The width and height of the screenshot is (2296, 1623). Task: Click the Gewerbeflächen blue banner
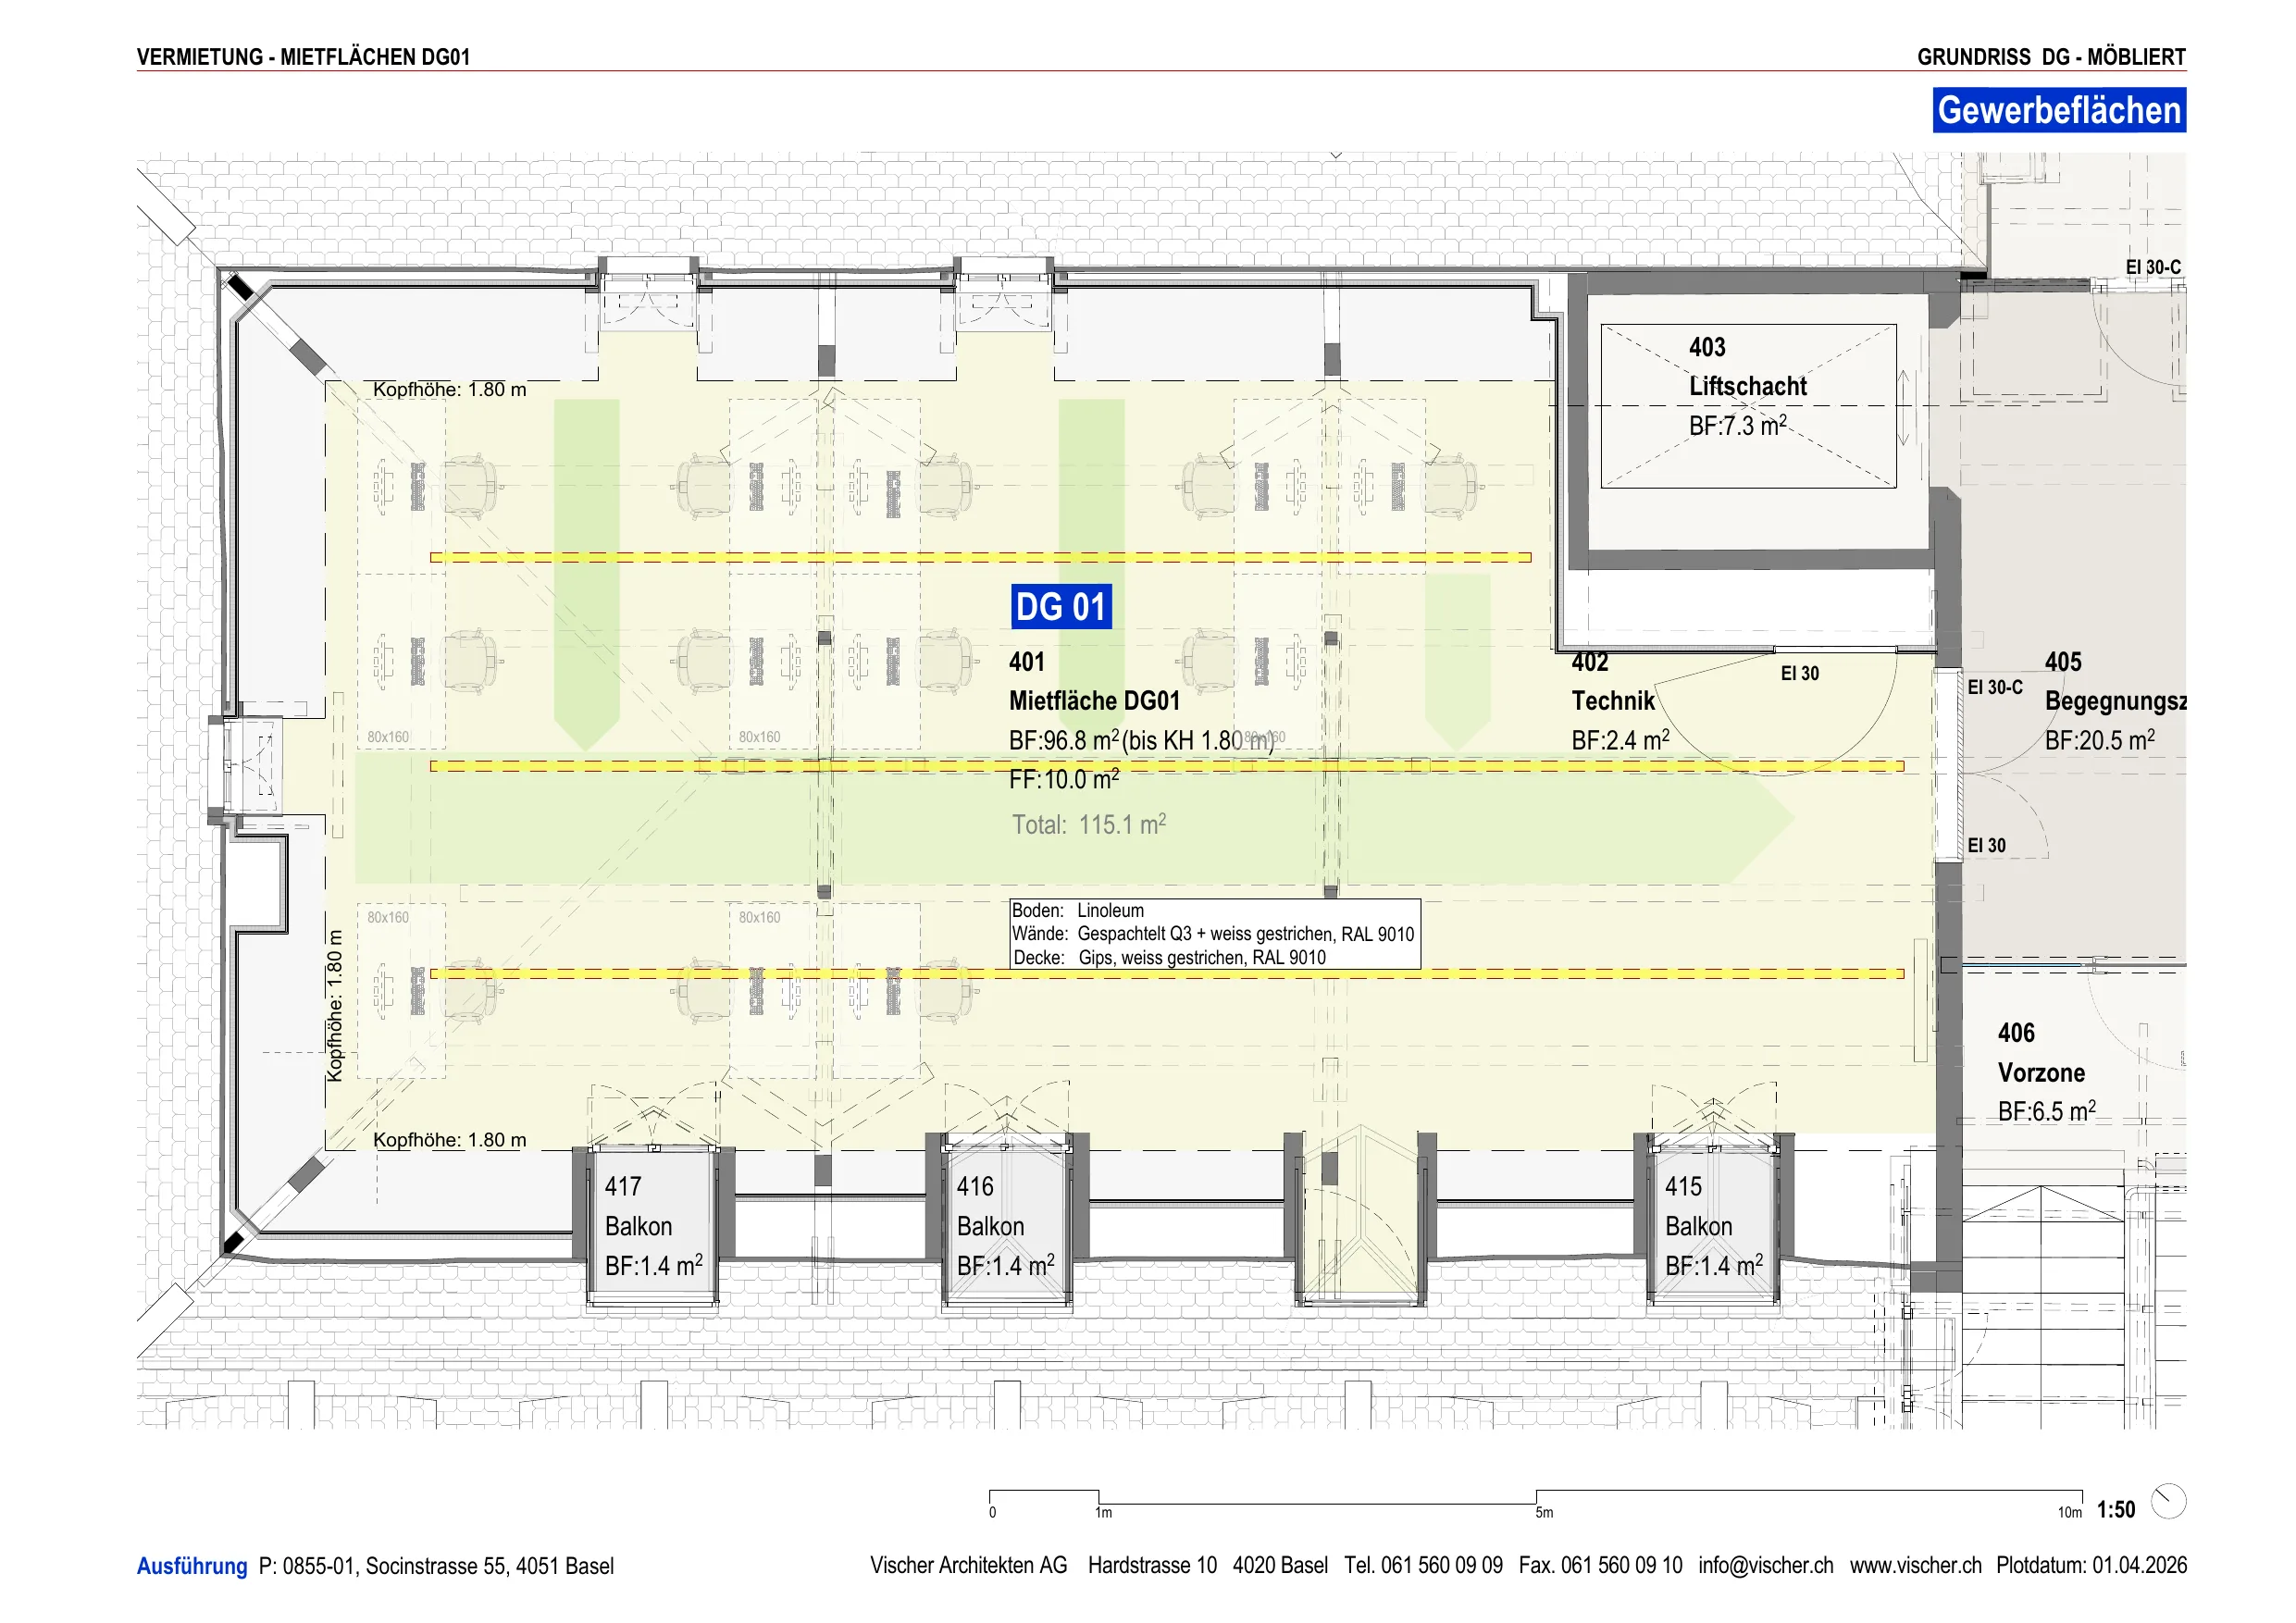click(2059, 110)
